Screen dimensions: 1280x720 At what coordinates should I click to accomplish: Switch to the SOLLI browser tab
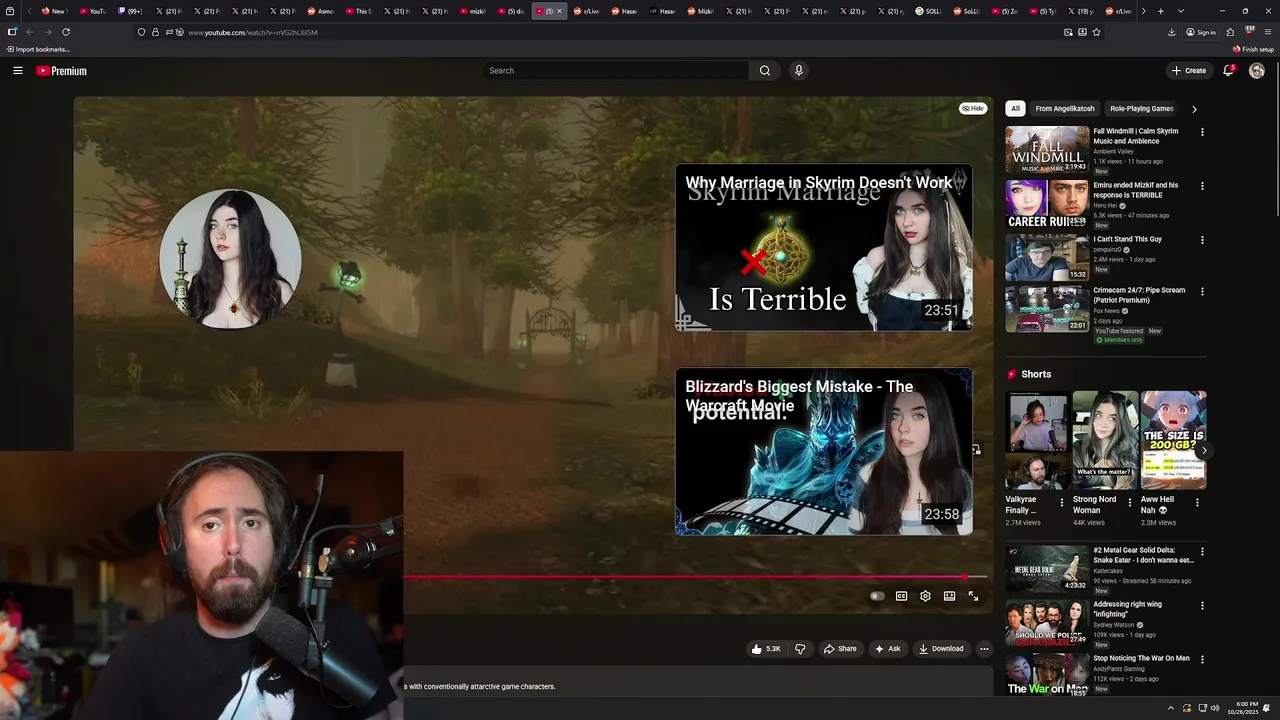(929, 11)
